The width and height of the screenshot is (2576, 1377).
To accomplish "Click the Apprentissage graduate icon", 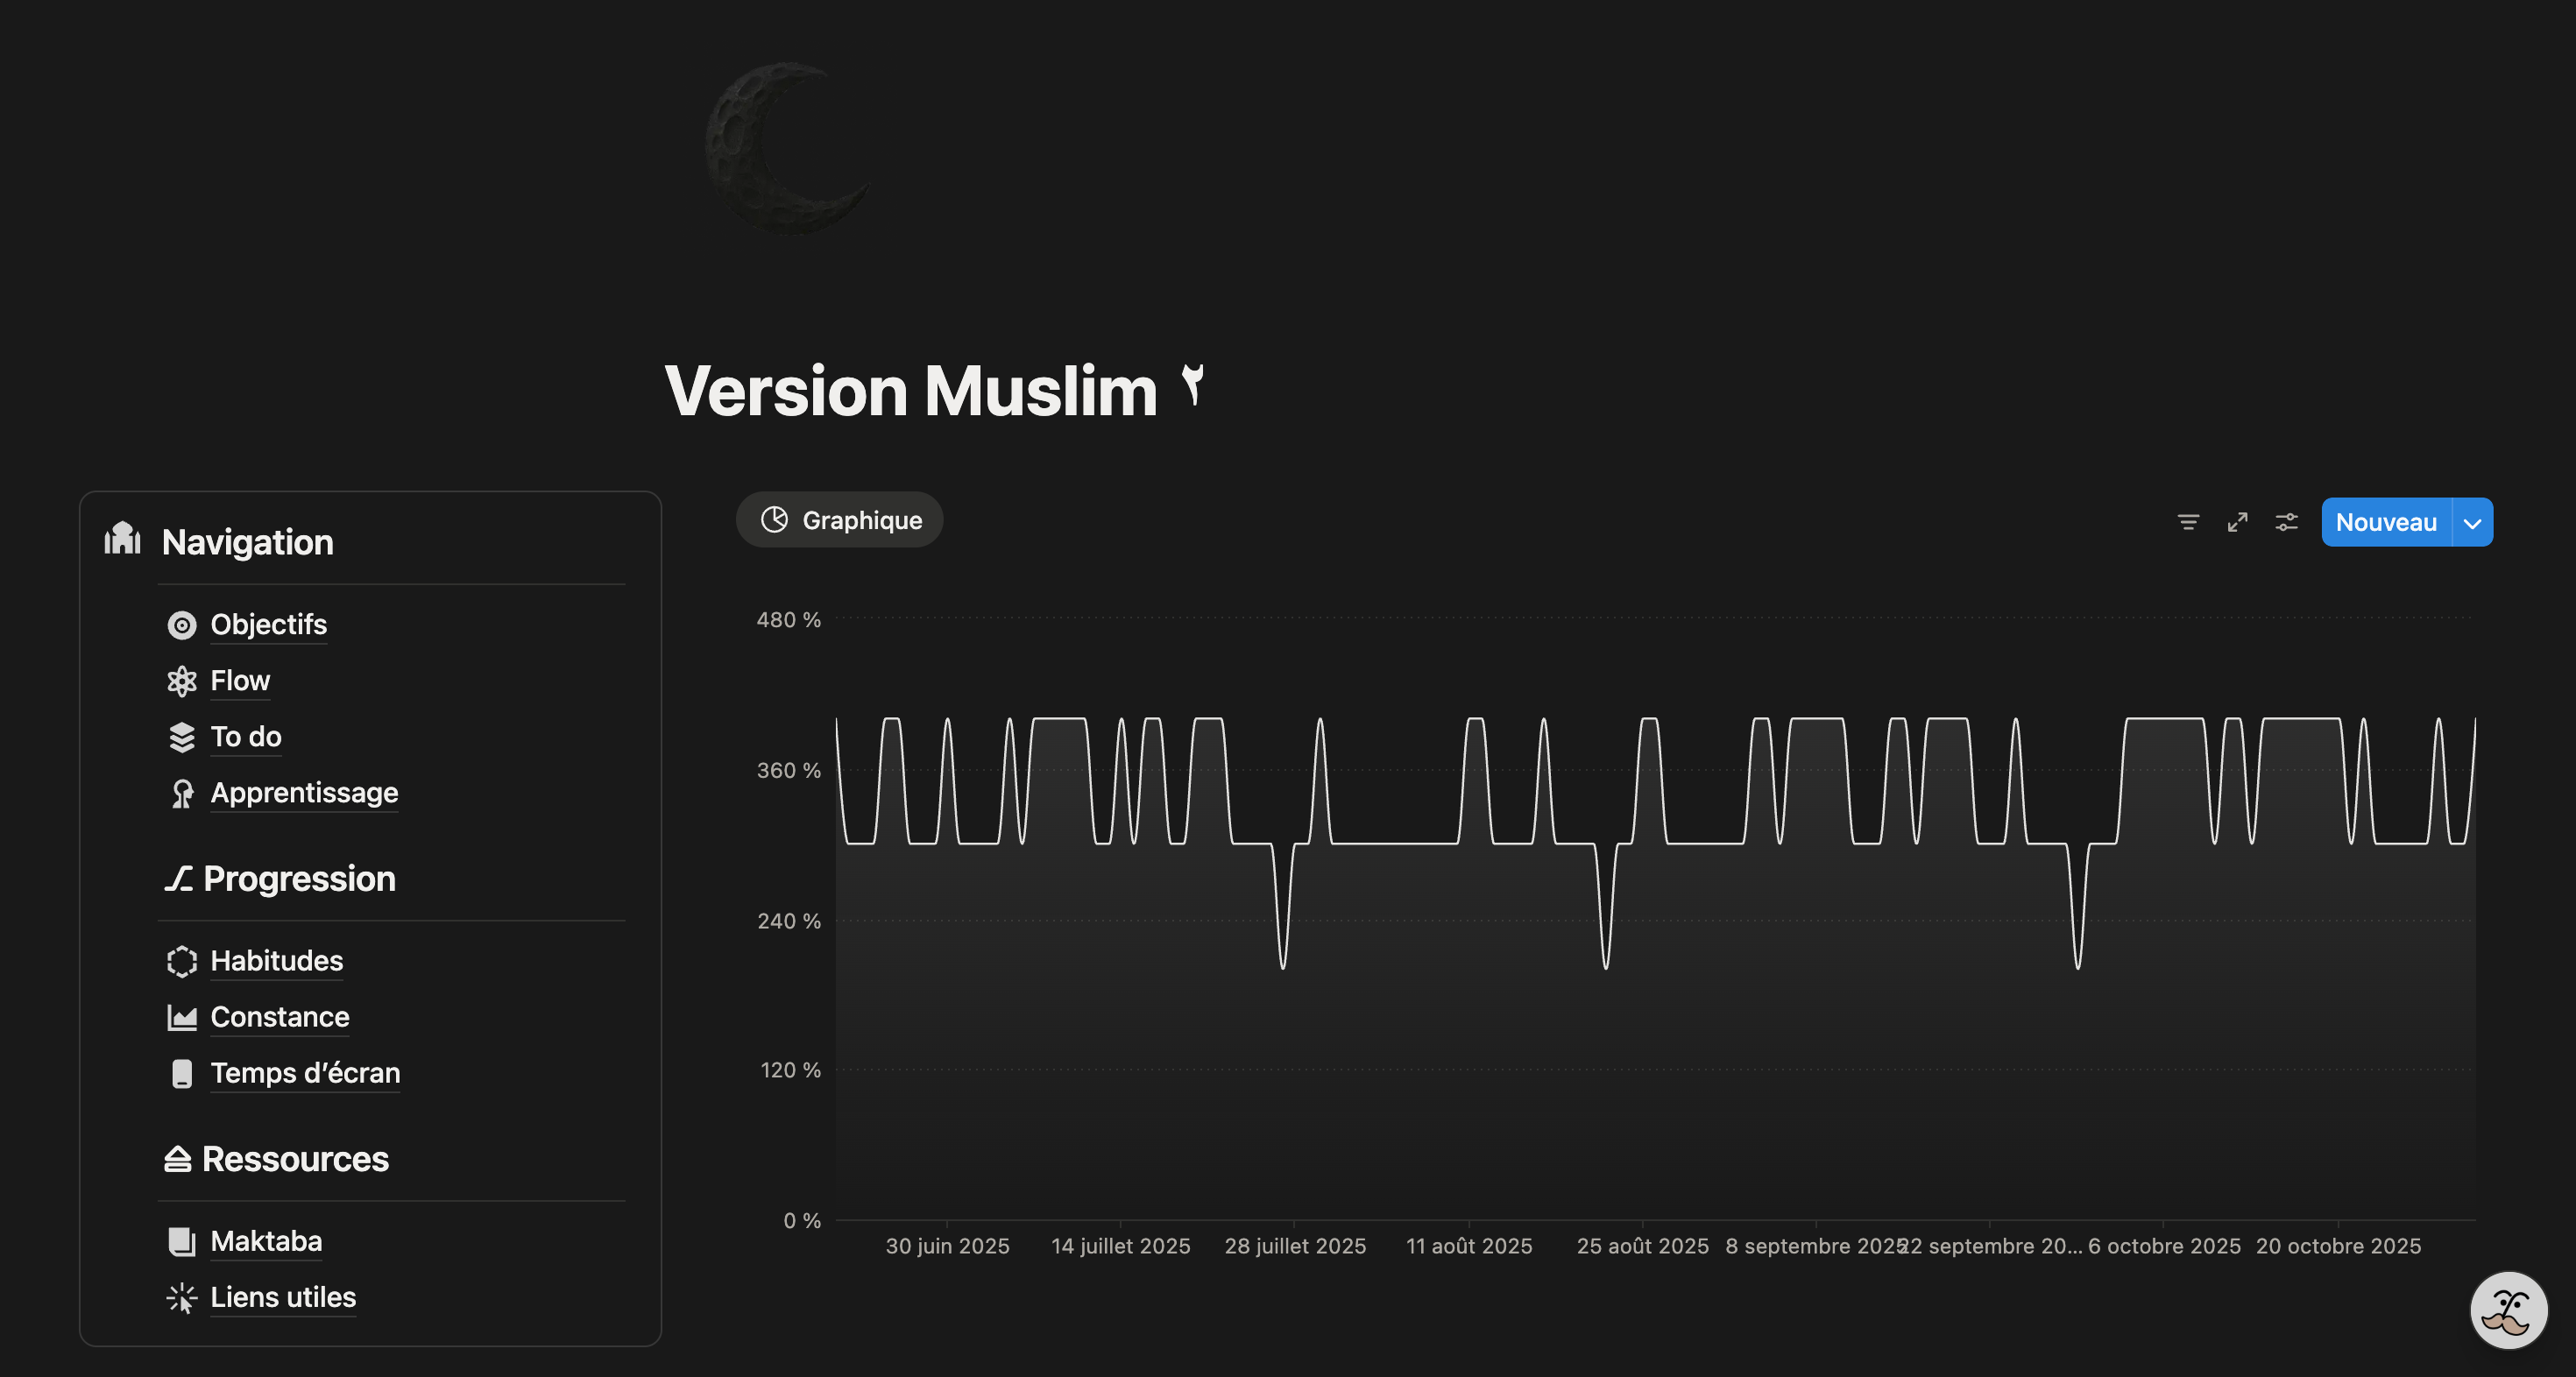I will [x=181, y=793].
